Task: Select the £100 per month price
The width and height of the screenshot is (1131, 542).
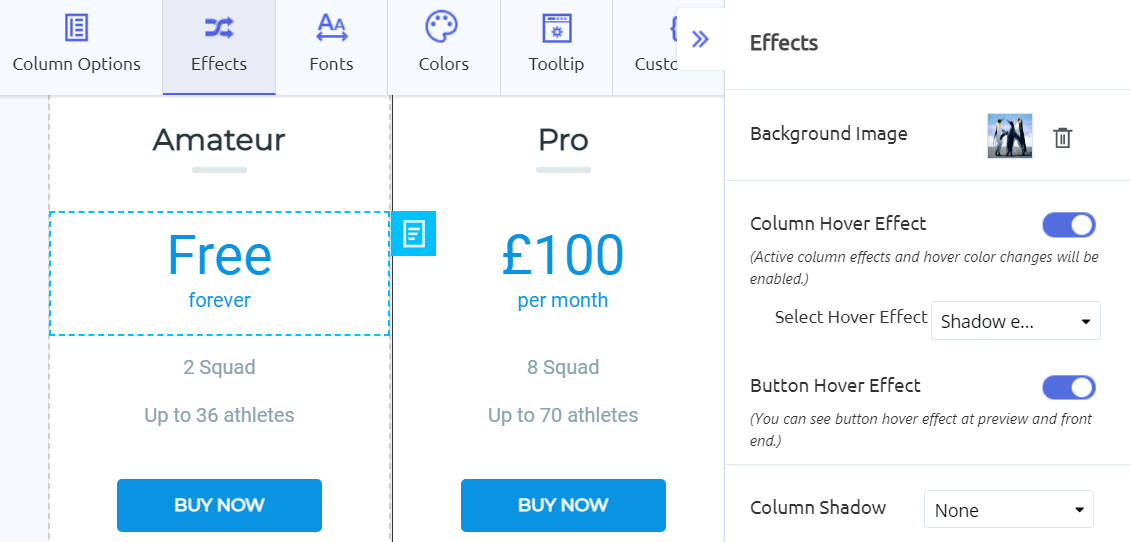Action: (x=563, y=270)
